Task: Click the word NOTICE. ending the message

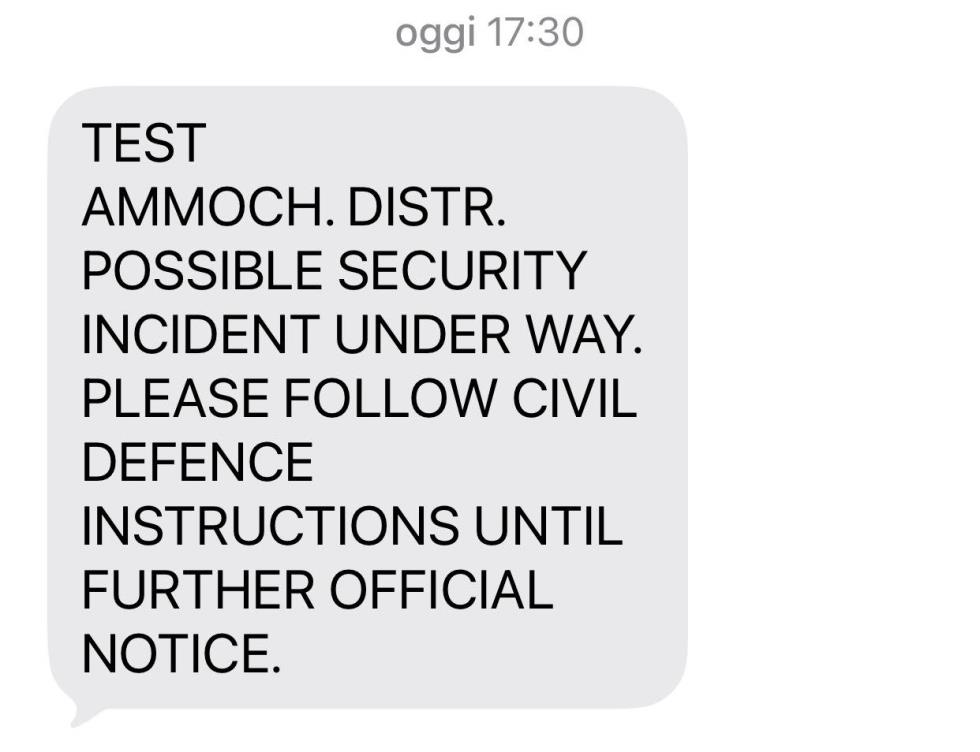Action: pos(176,655)
